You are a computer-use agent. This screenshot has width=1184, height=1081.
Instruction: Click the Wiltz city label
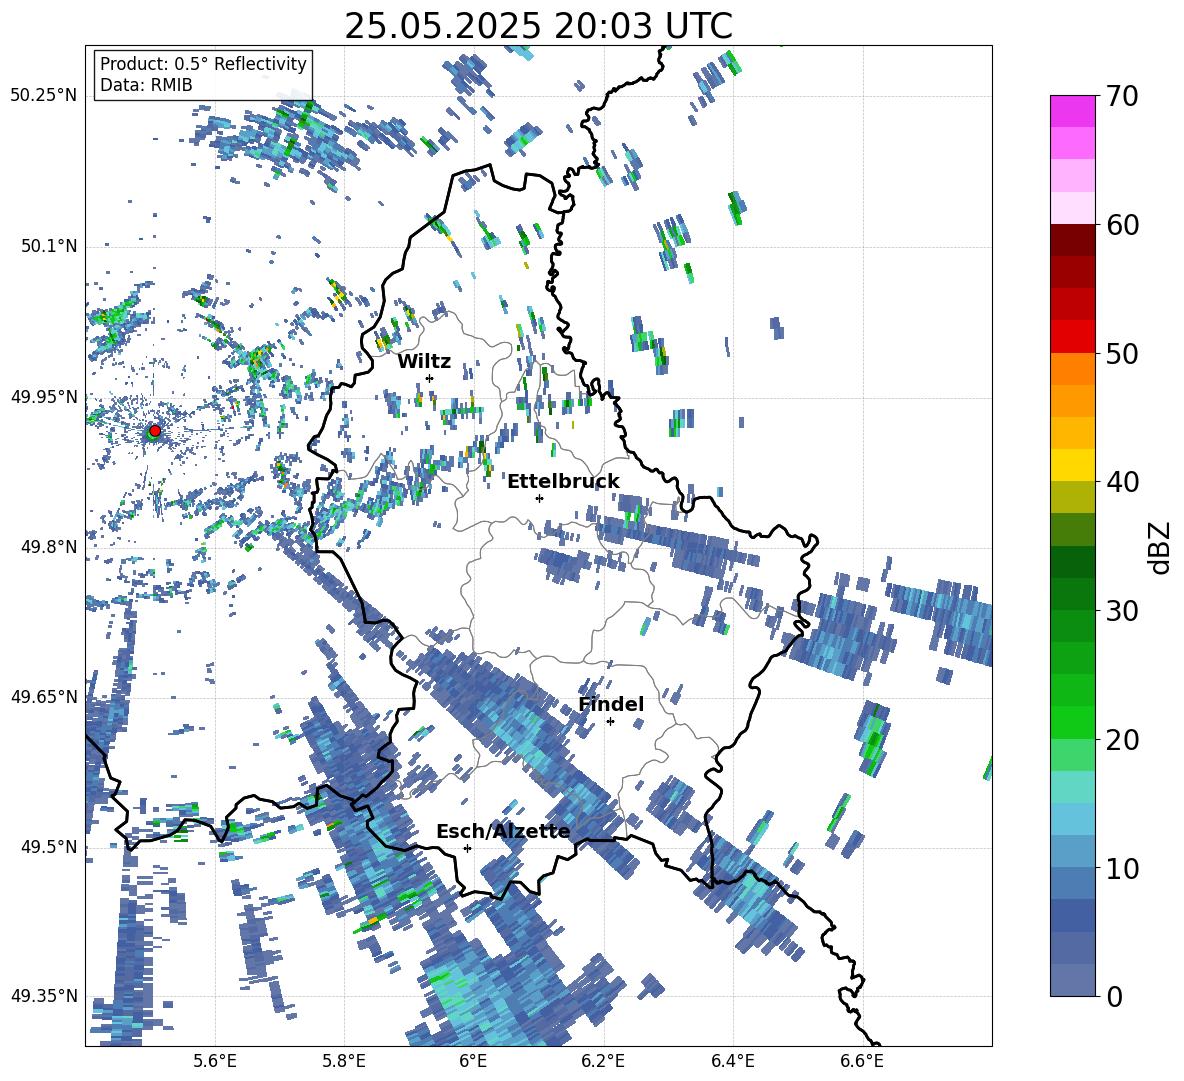pyautogui.click(x=424, y=362)
